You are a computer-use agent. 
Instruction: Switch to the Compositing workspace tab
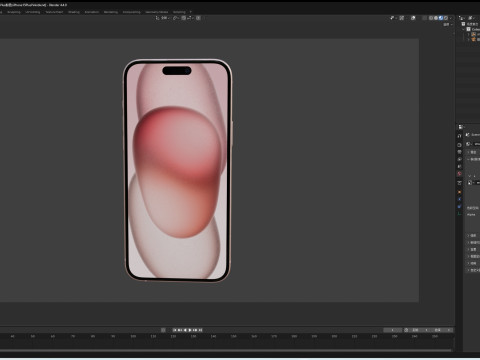click(x=132, y=12)
